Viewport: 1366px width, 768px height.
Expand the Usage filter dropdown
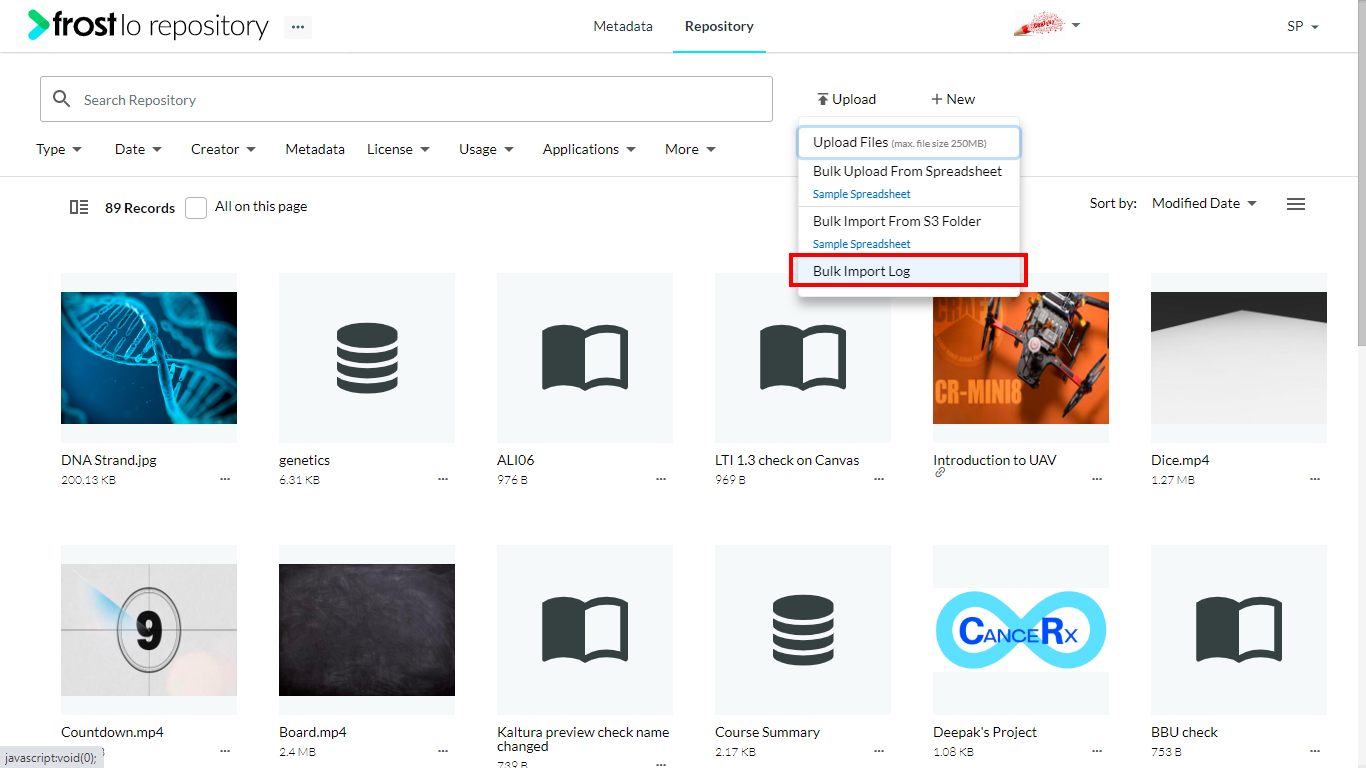(486, 149)
